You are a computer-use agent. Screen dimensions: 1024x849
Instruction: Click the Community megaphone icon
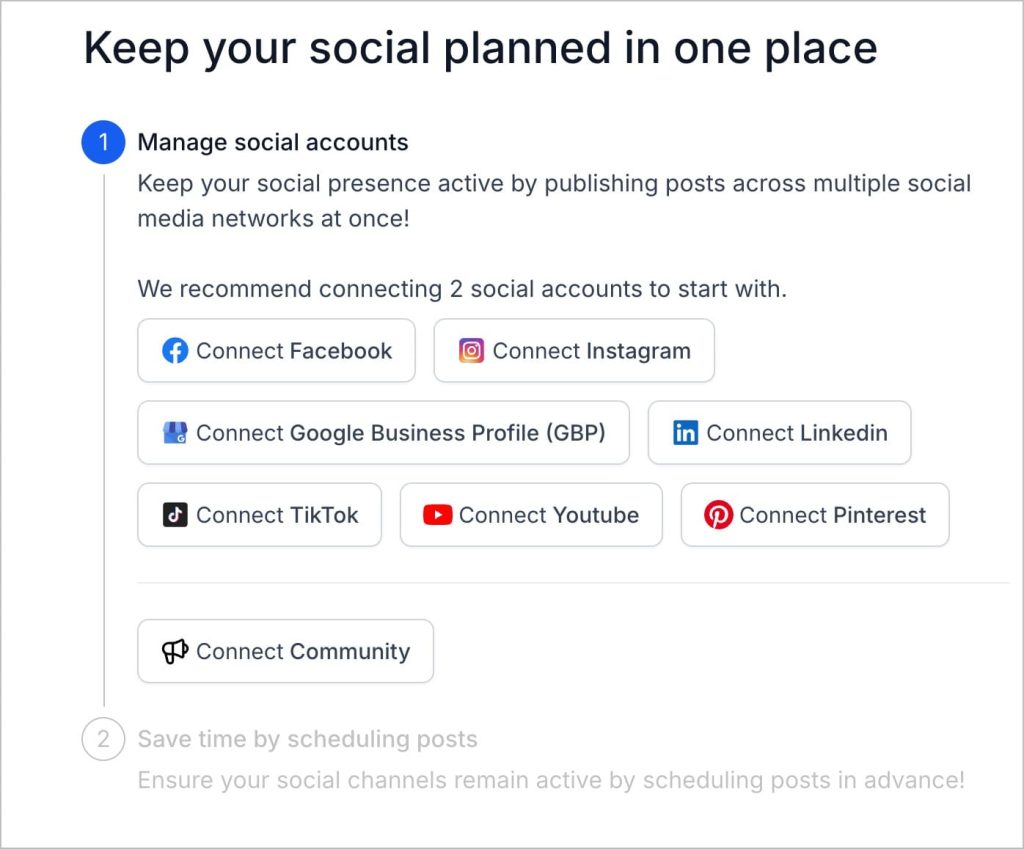pos(175,651)
